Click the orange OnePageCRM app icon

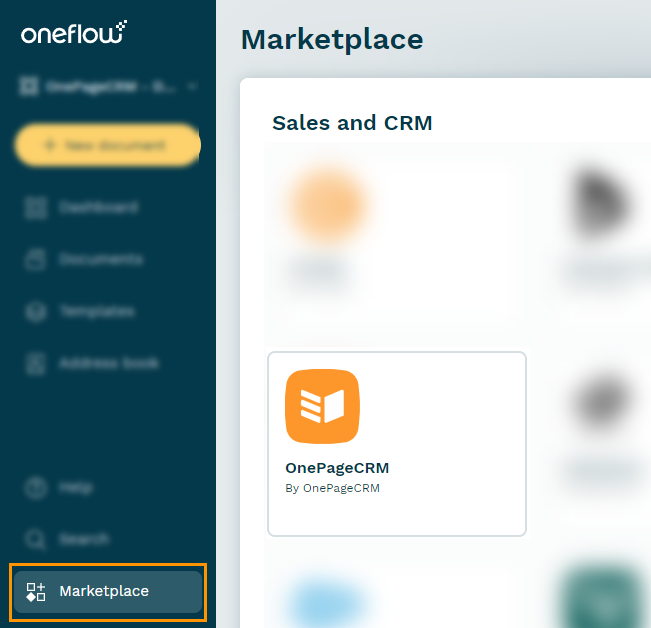click(x=323, y=406)
